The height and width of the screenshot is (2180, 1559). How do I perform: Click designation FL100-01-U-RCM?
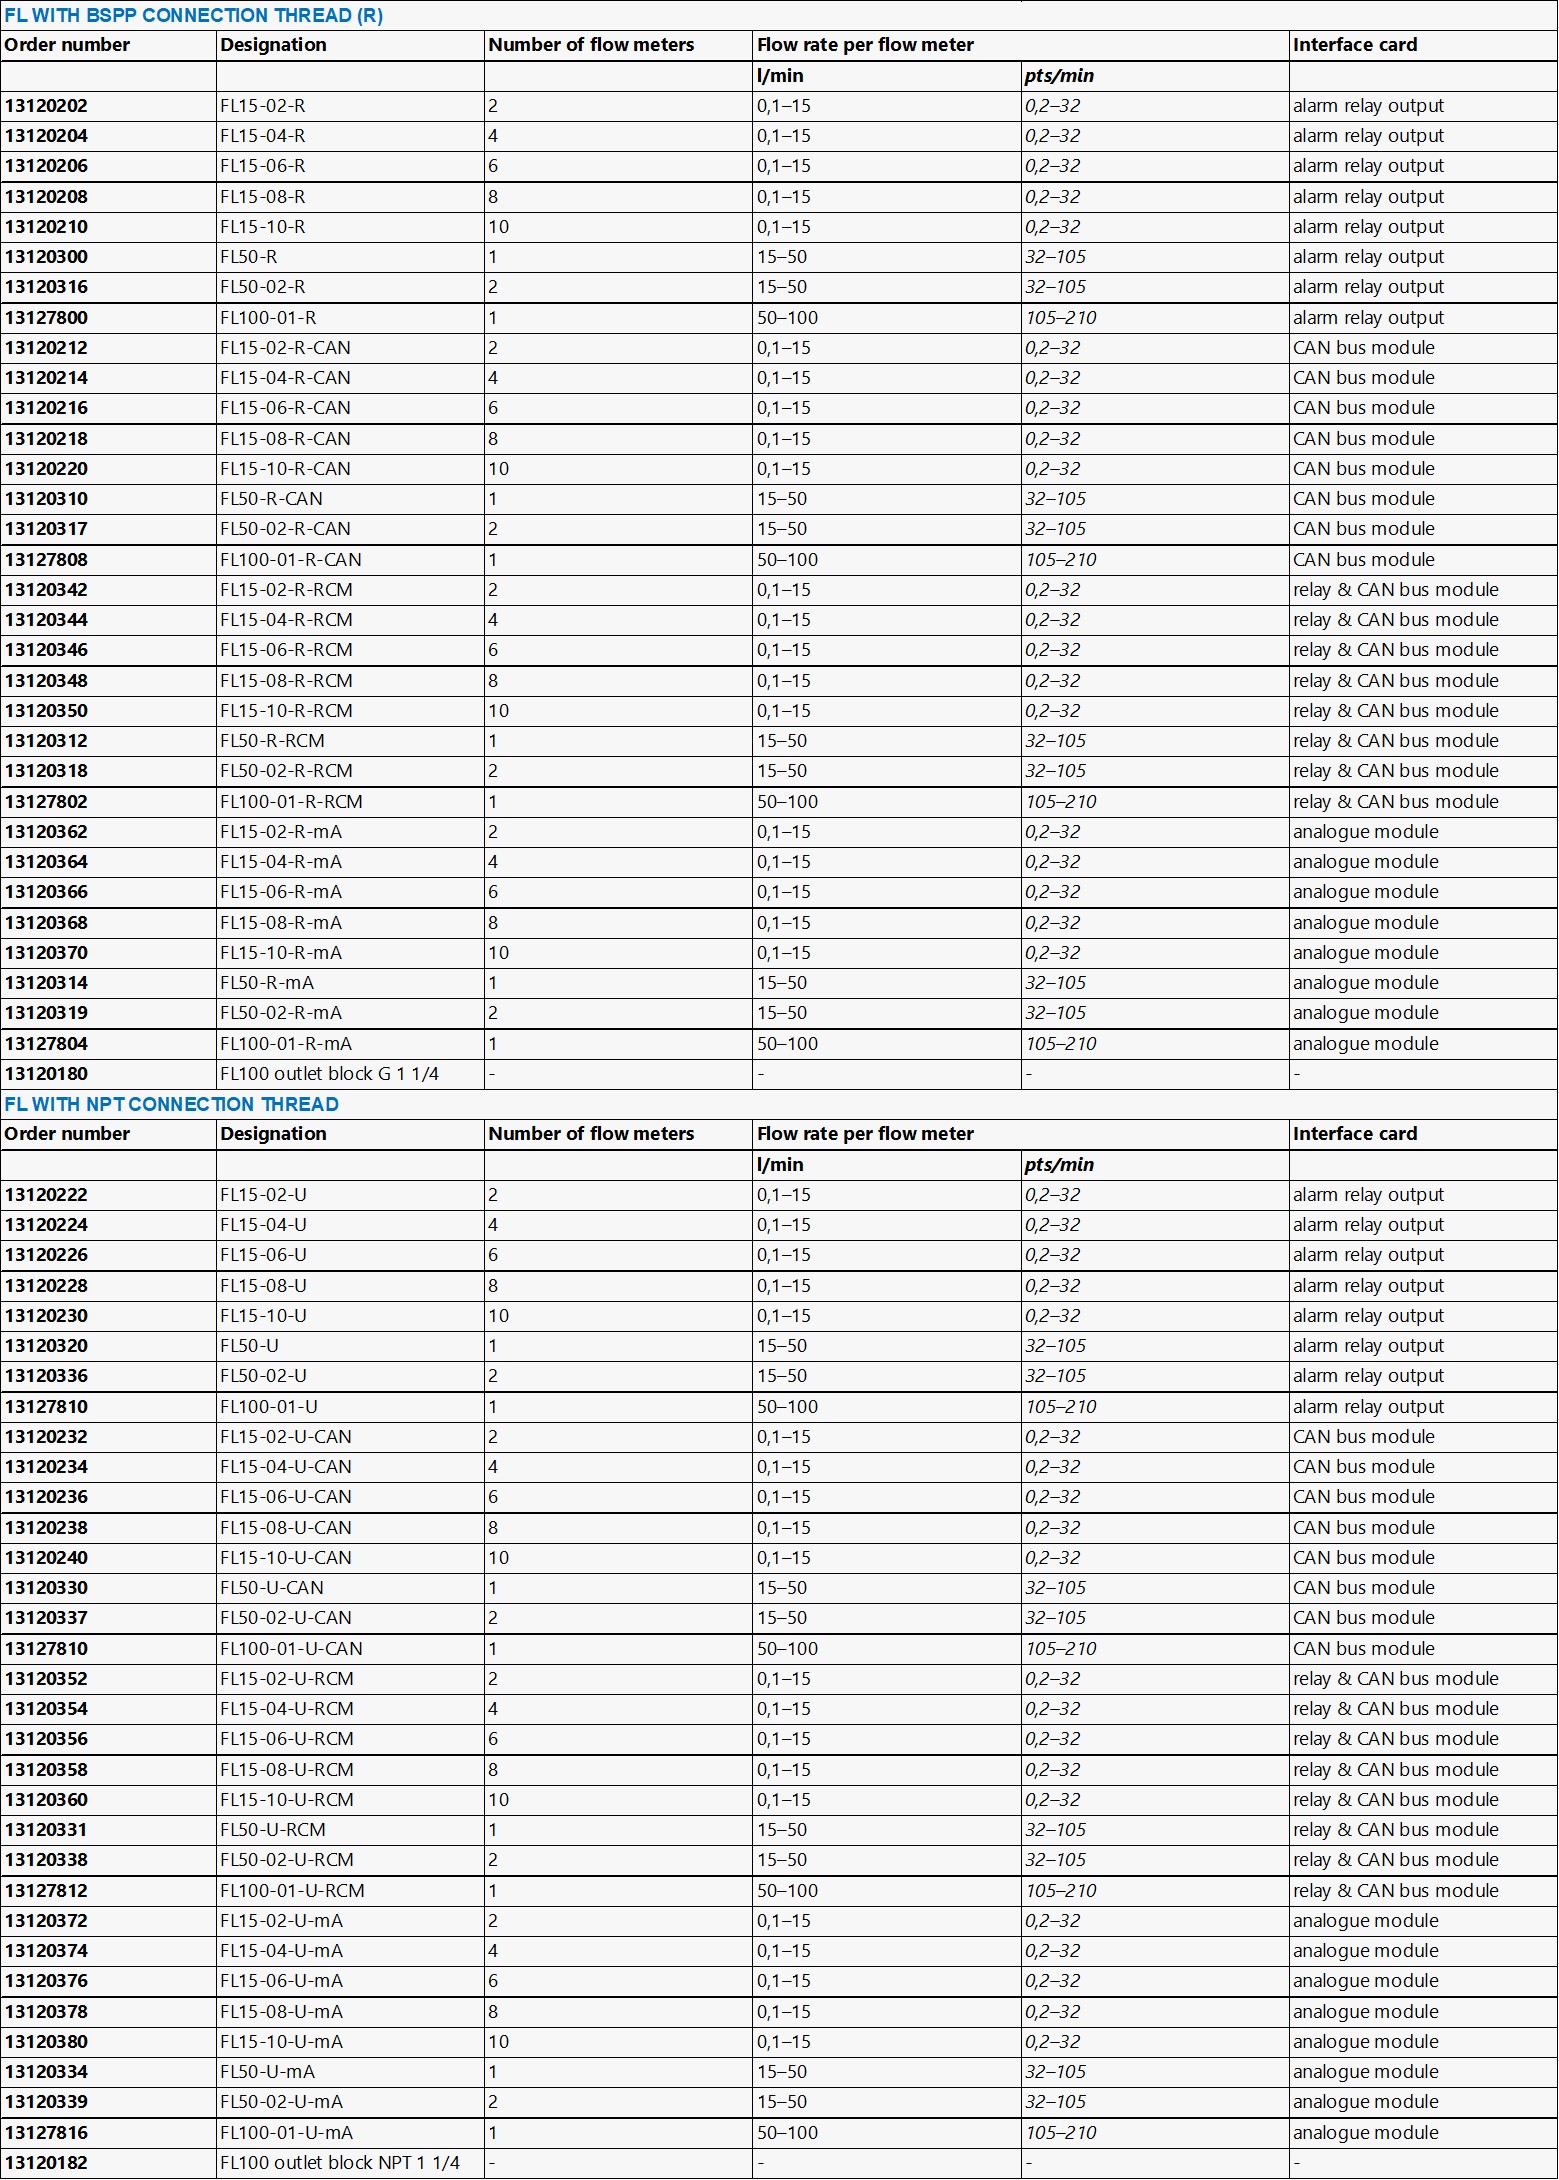292,1891
